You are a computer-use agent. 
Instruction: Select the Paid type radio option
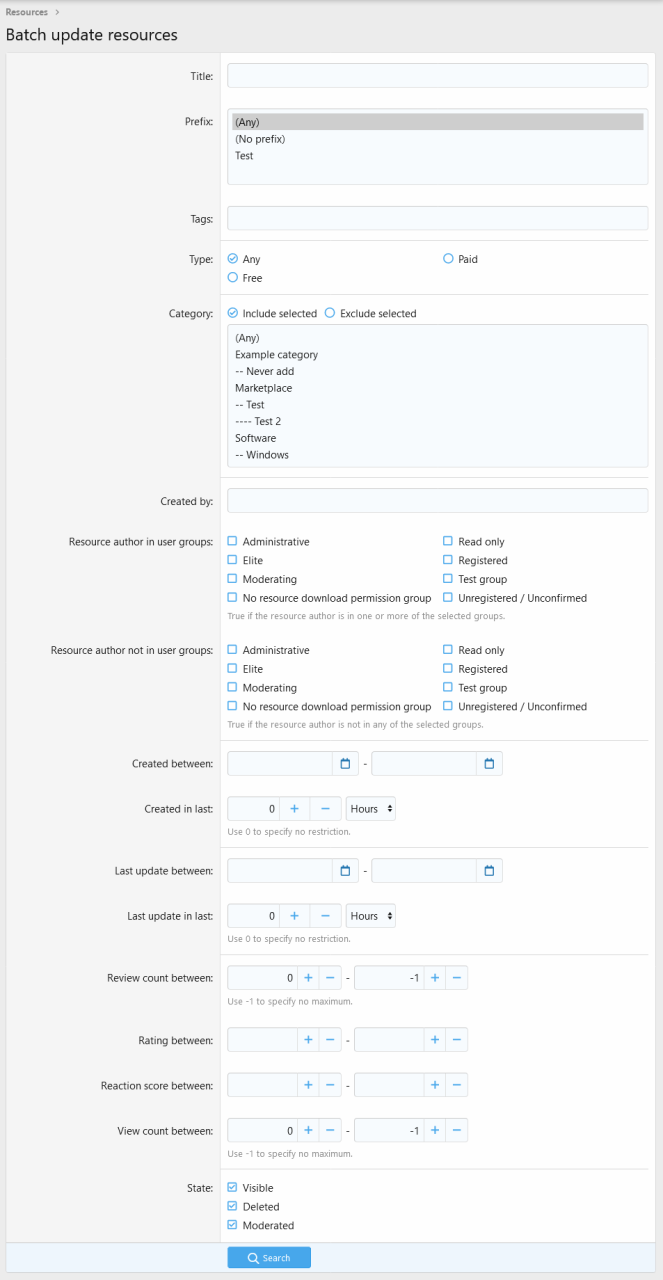tap(449, 259)
